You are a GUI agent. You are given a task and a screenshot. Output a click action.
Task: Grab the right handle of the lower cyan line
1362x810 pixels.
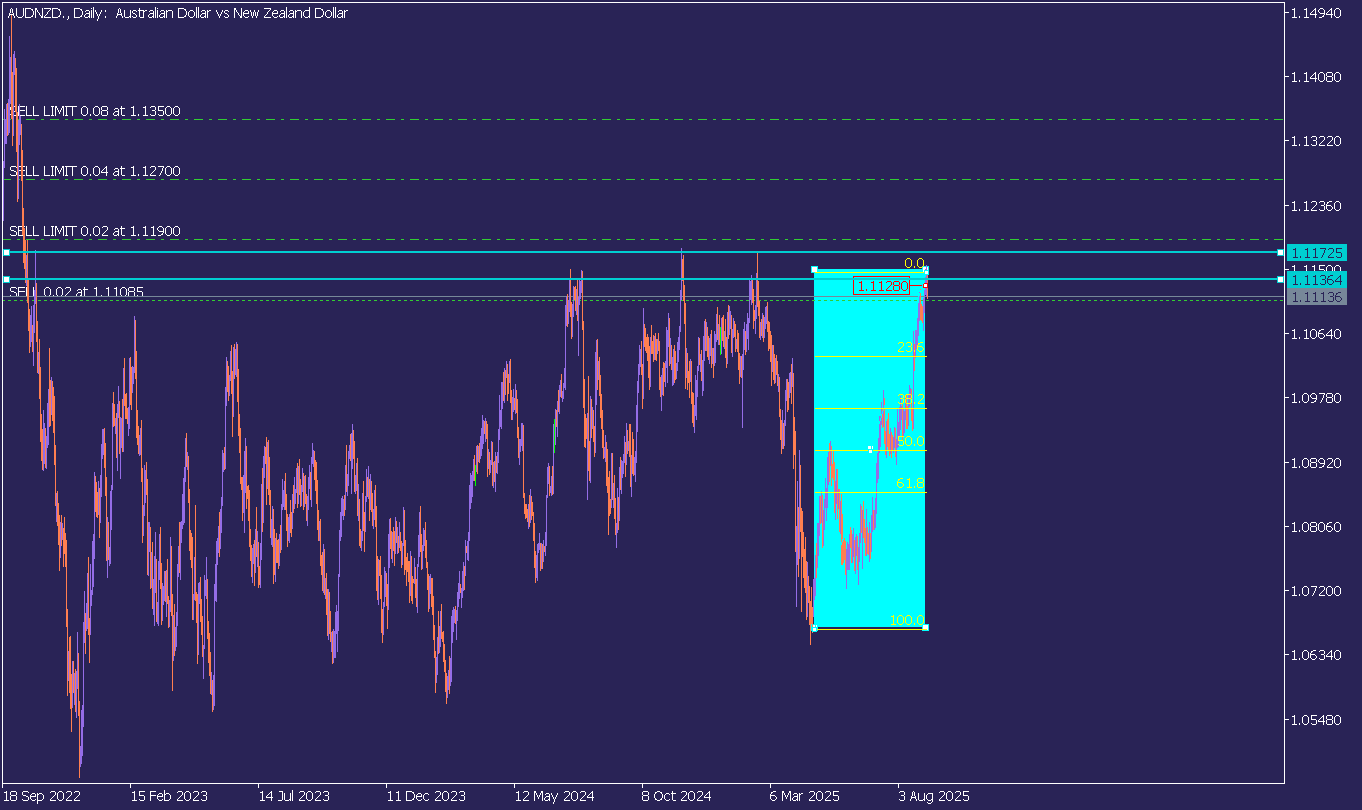tap(1280, 280)
